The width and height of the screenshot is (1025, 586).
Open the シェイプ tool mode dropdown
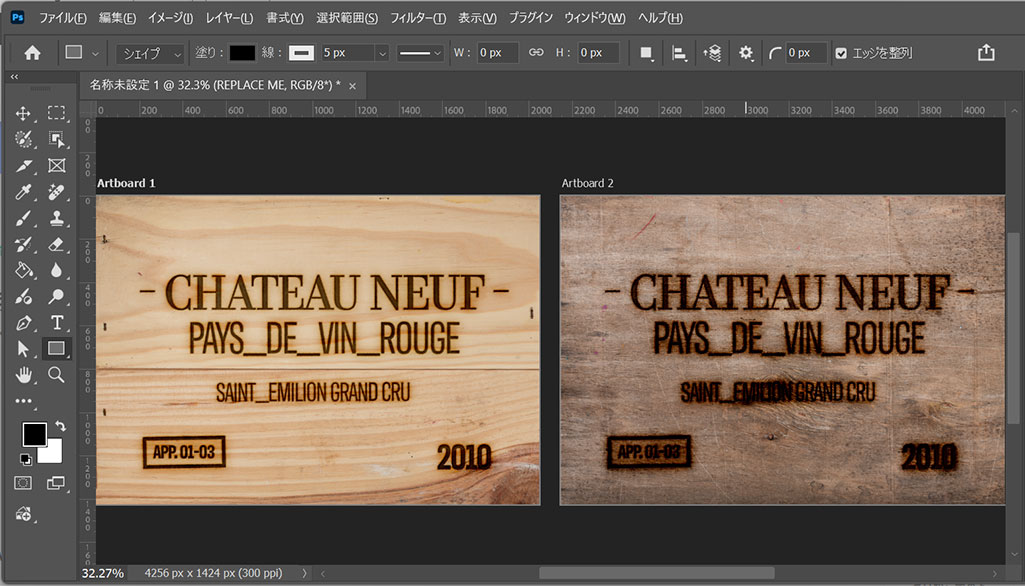149,53
